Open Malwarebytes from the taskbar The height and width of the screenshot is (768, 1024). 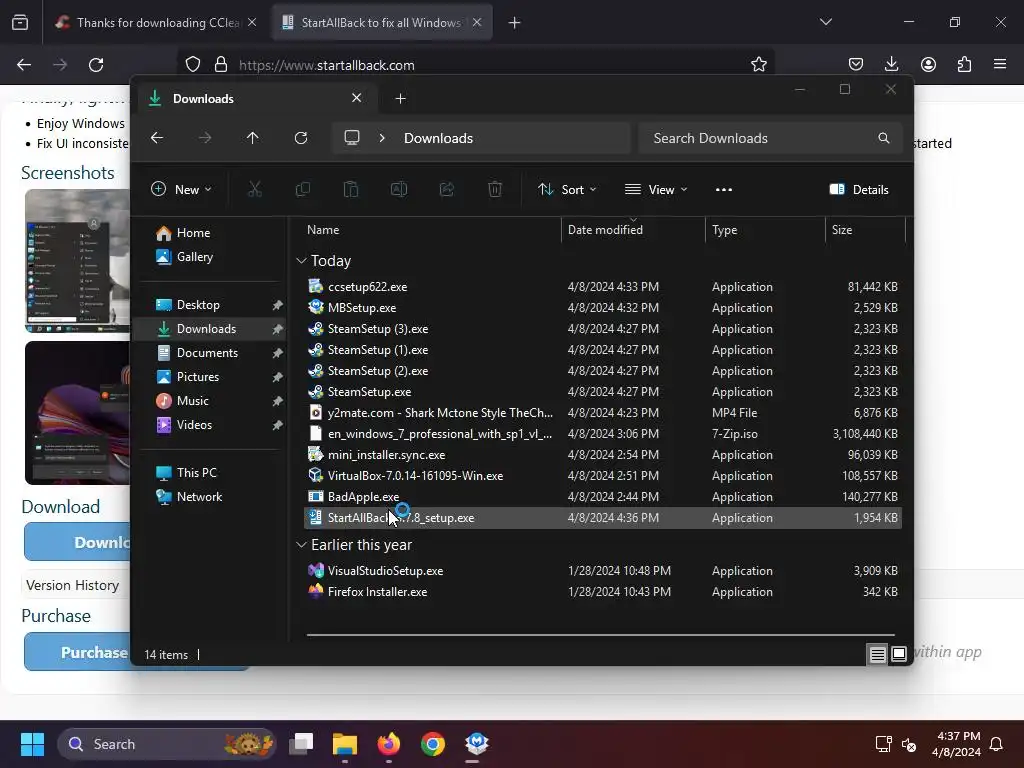tap(477, 744)
